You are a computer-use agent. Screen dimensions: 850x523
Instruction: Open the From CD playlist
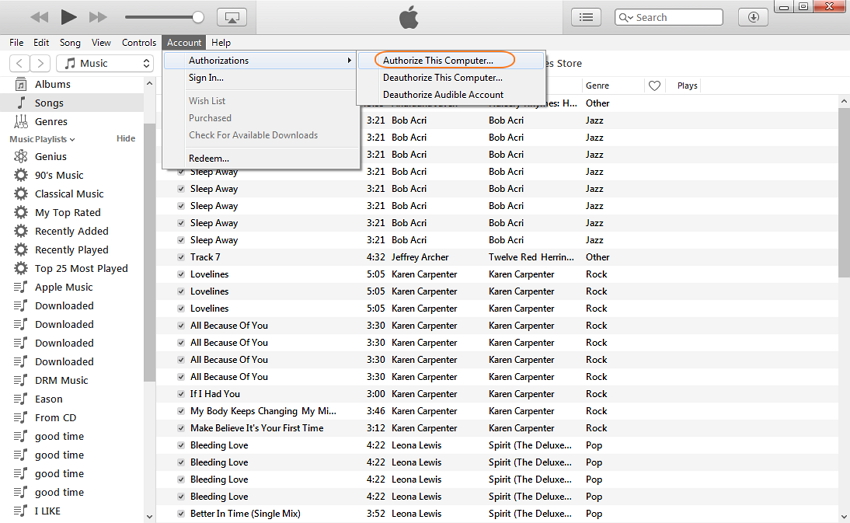point(55,418)
